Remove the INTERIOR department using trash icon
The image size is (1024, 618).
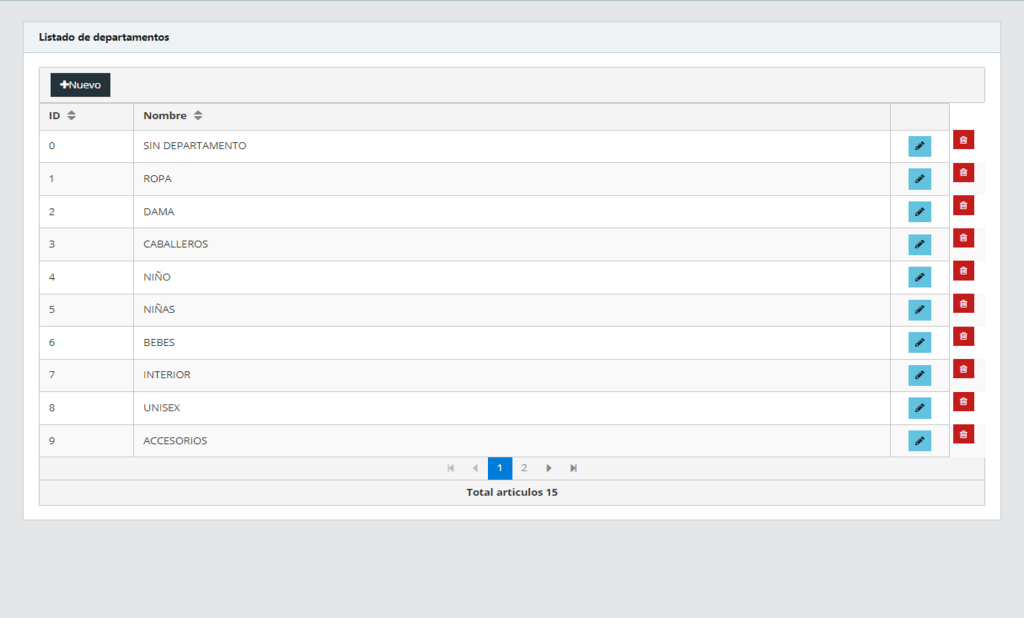(x=963, y=369)
